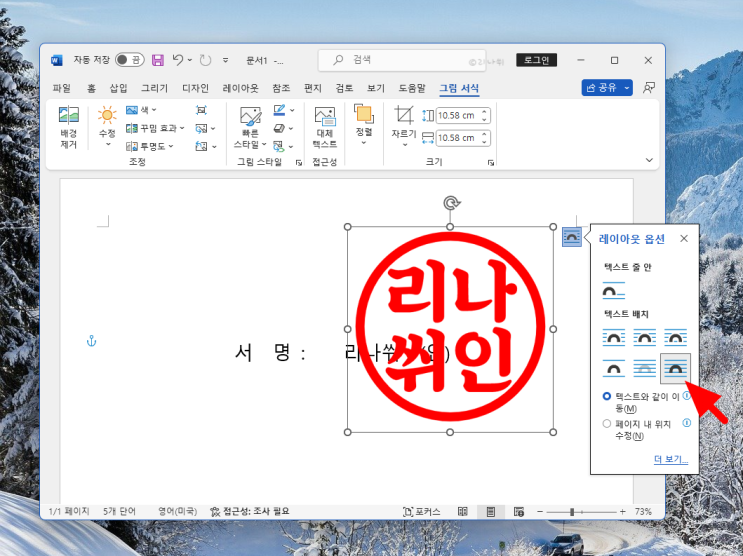Select In Line with Text (텍스트 줄 안) layout
The width and height of the screenshot is (743, 556).
pyautogui.click(x=614, y=290)
